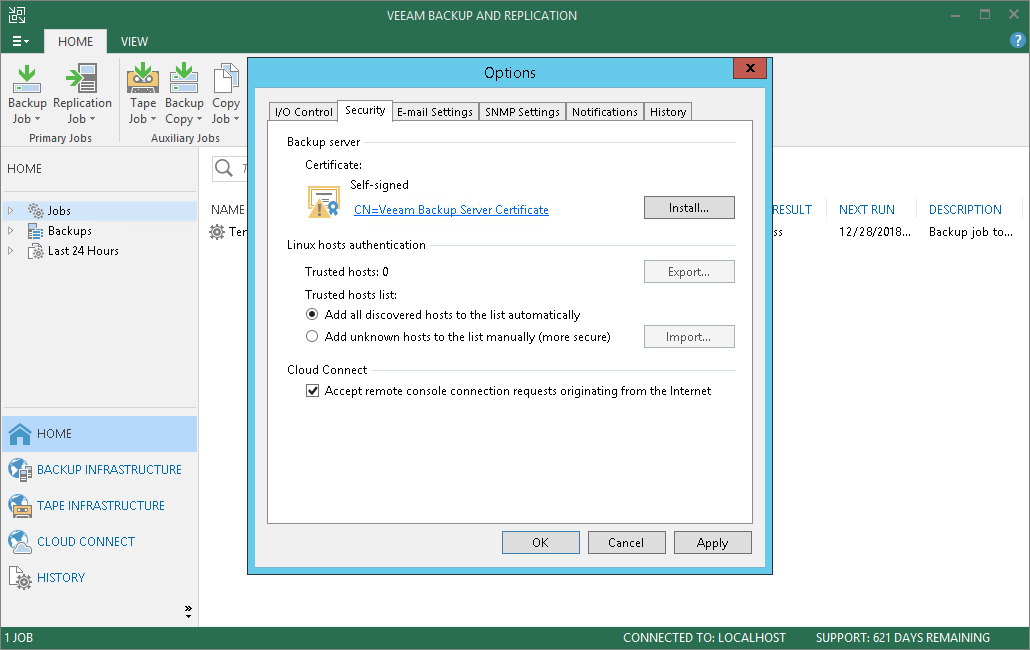Click the disabled Import... button
The image size is (1030, 650).
pyautogui.click(x=689, y=337)
